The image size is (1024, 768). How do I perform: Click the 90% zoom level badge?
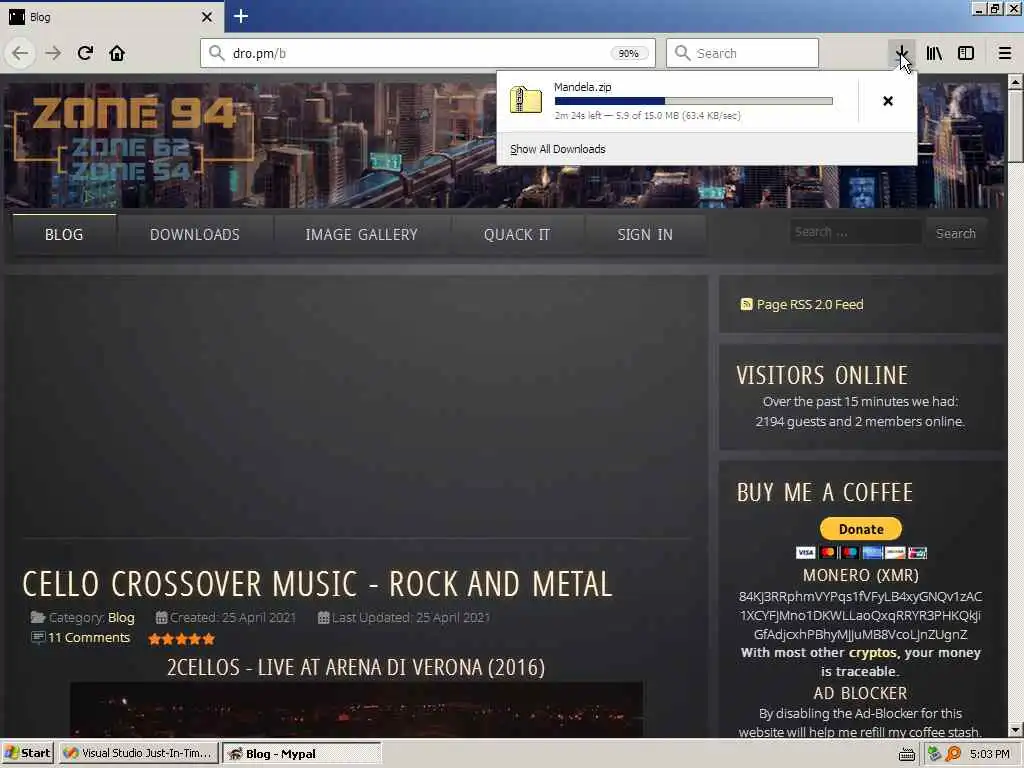coord(628,54)
